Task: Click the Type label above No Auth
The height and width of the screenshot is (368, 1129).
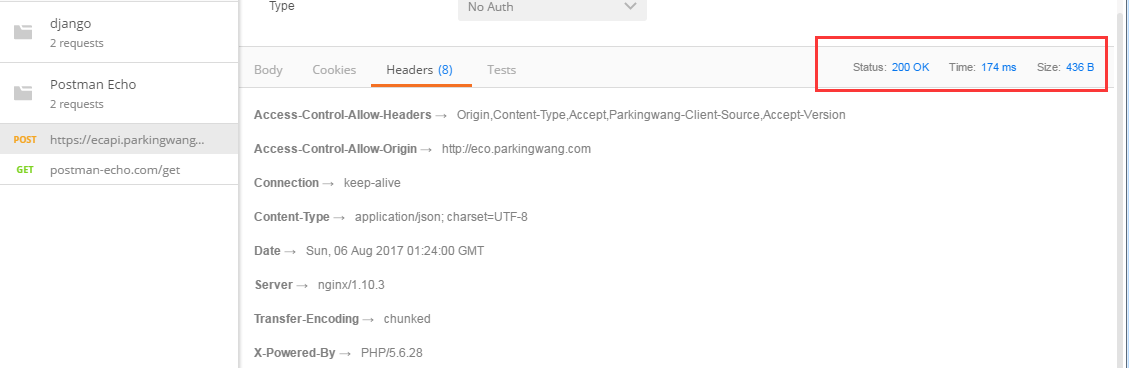Action: (x=282, y=6)
